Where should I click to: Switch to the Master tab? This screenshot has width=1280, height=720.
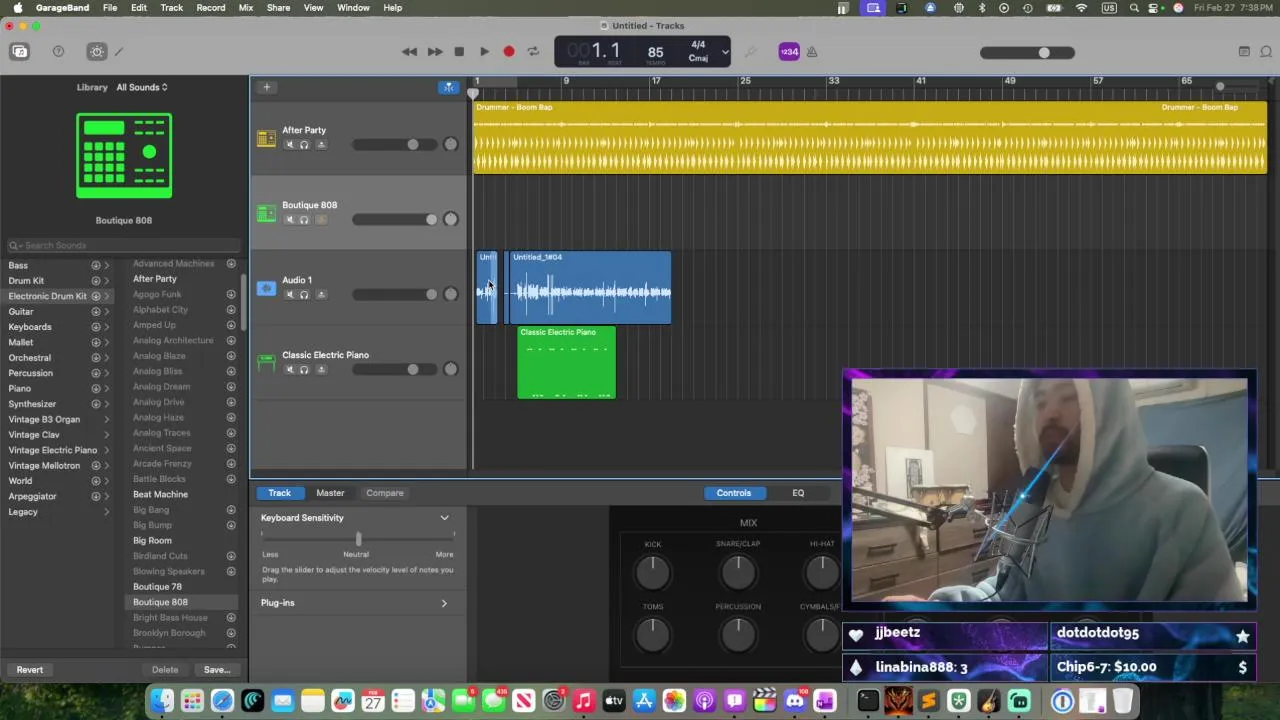coord(330,493)
